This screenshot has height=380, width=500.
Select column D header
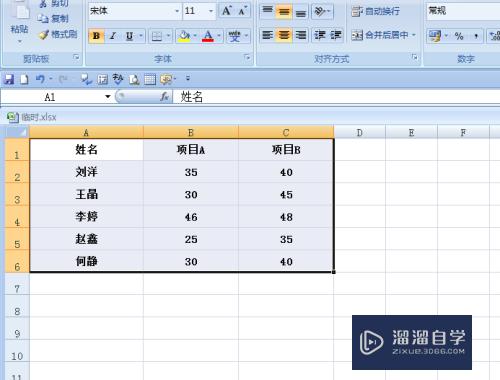359,133
